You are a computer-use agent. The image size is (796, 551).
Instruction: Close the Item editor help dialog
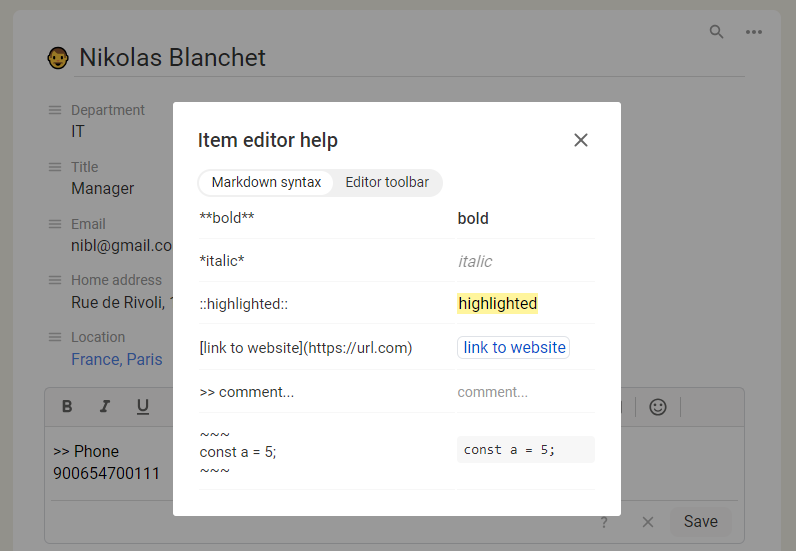pyautogui.click(x=581, y=140)
